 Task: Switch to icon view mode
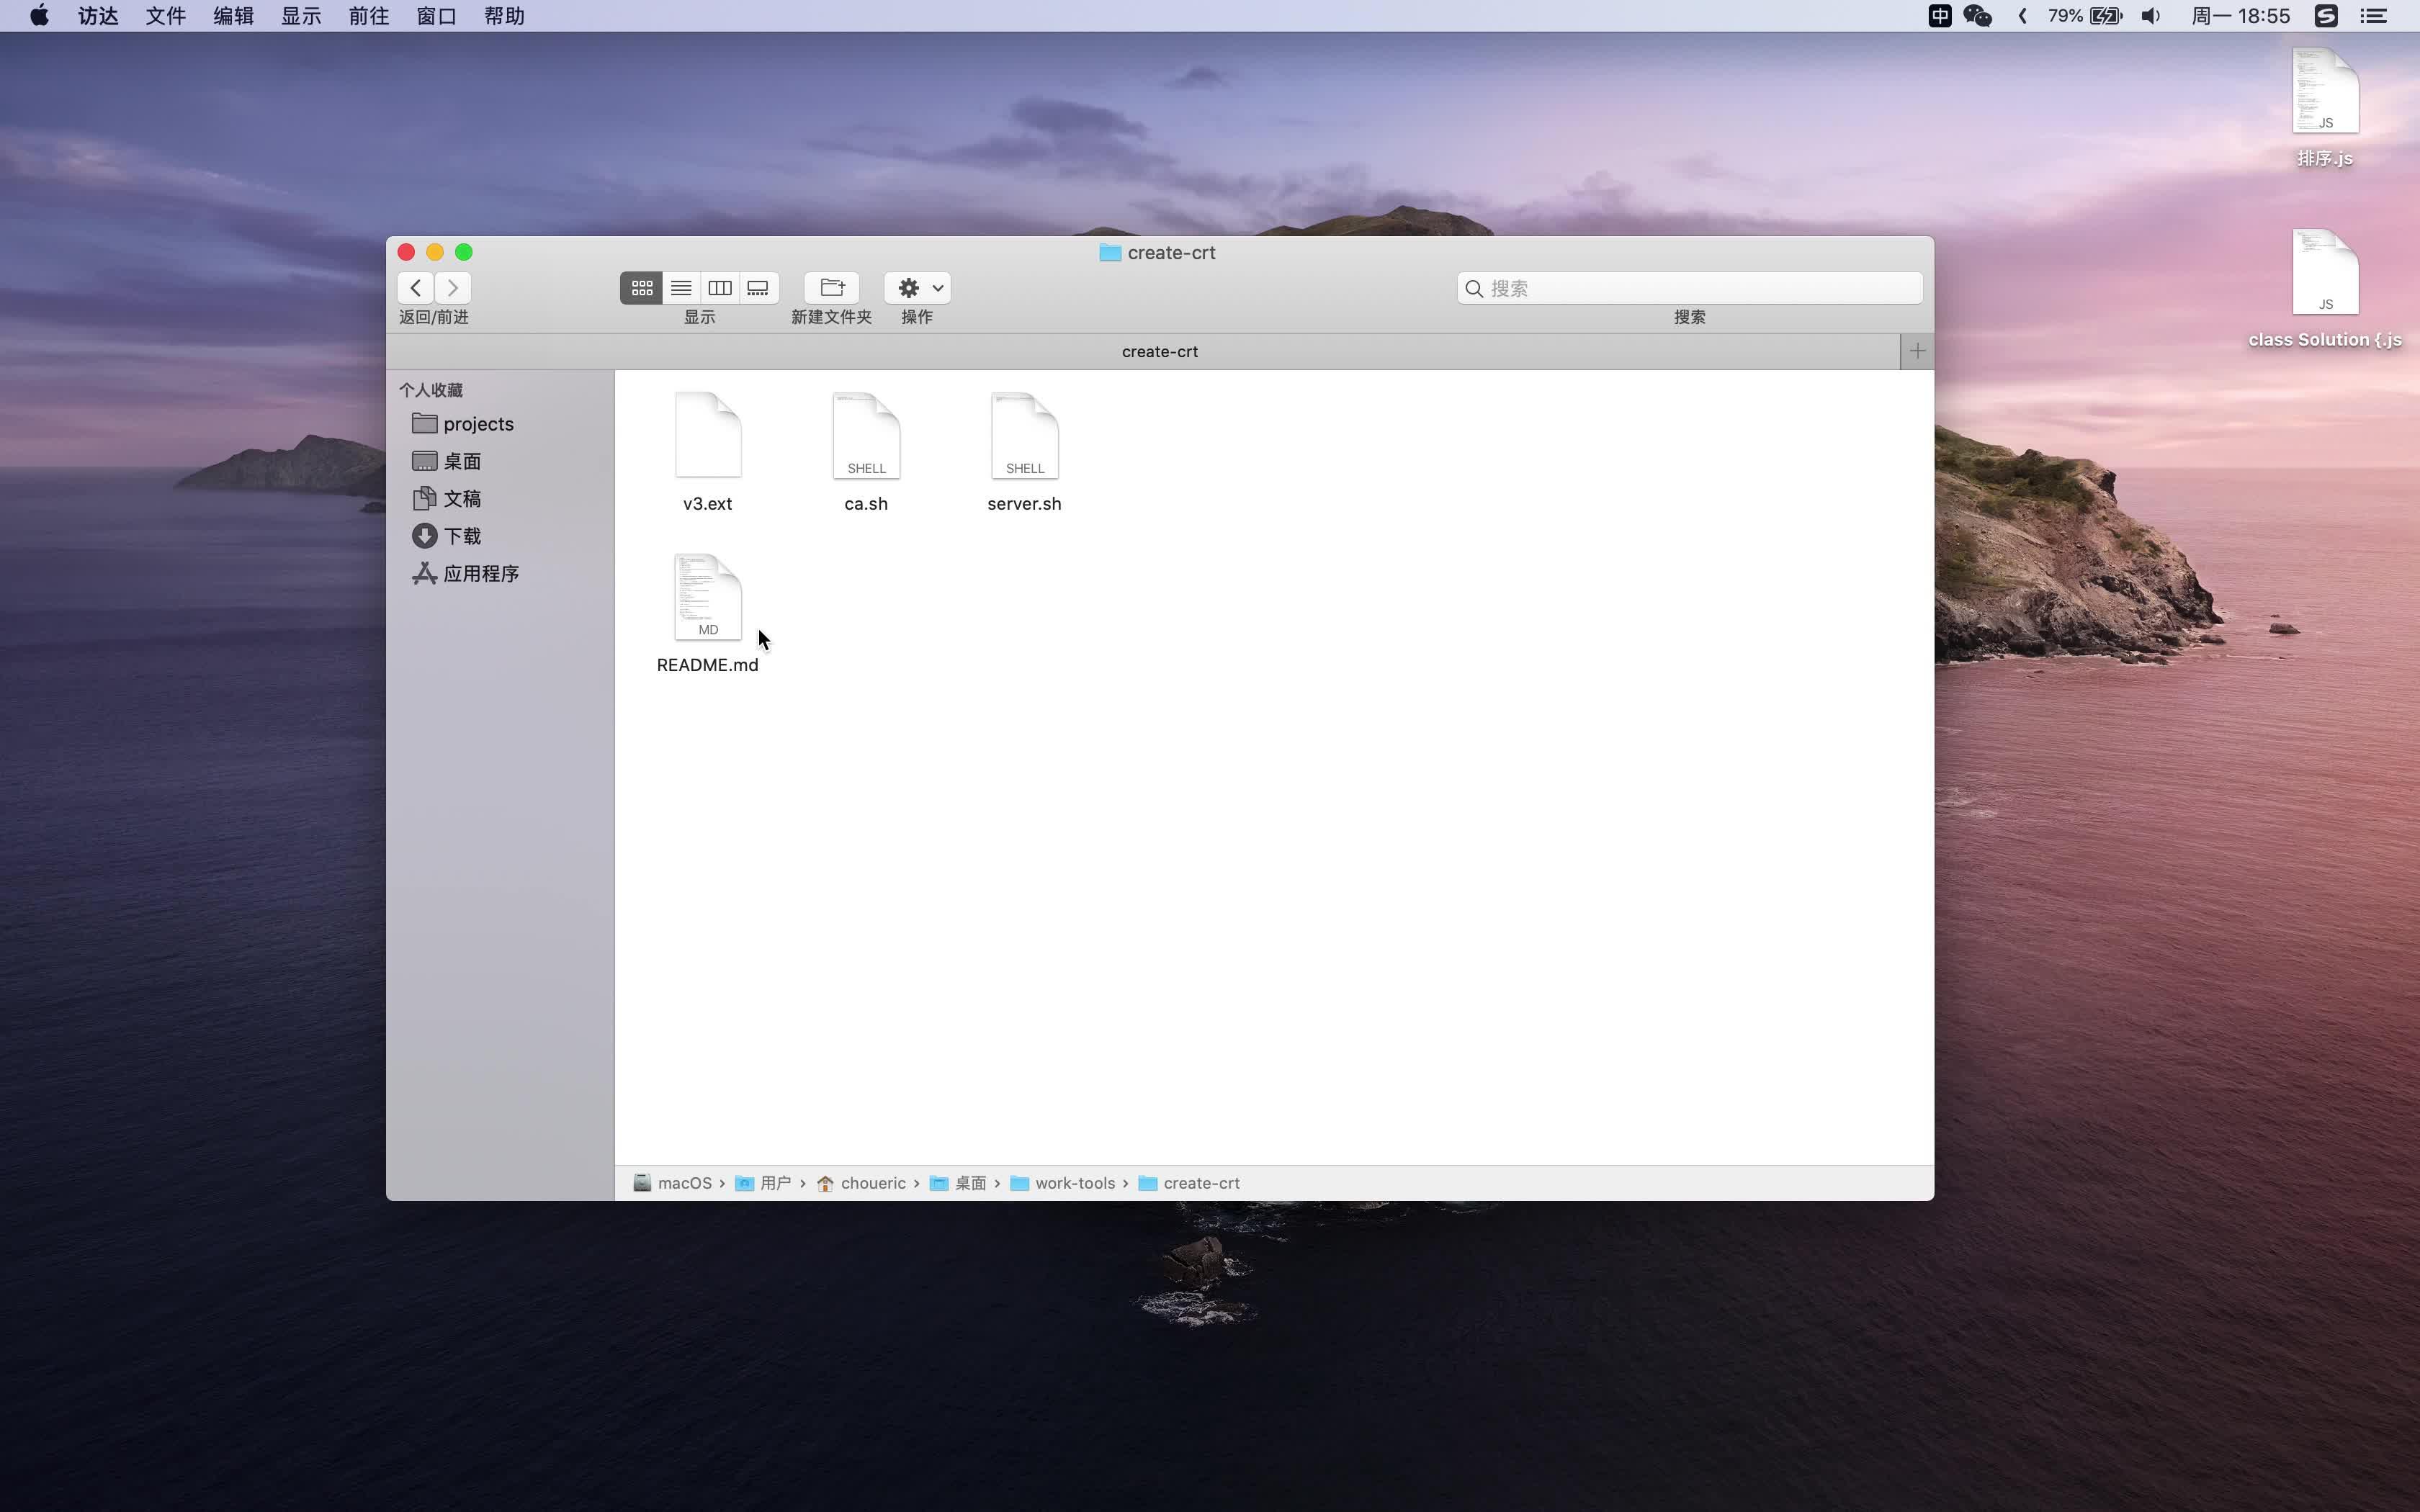[x=642, y=288]
